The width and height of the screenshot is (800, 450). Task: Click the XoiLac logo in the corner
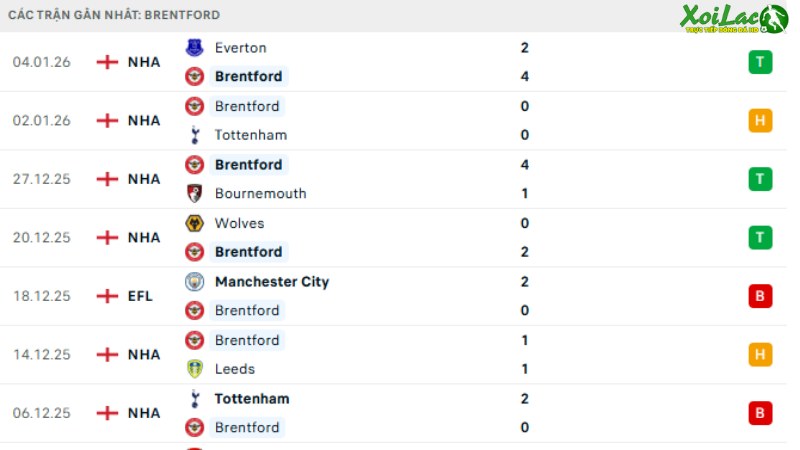coord(733,18)
